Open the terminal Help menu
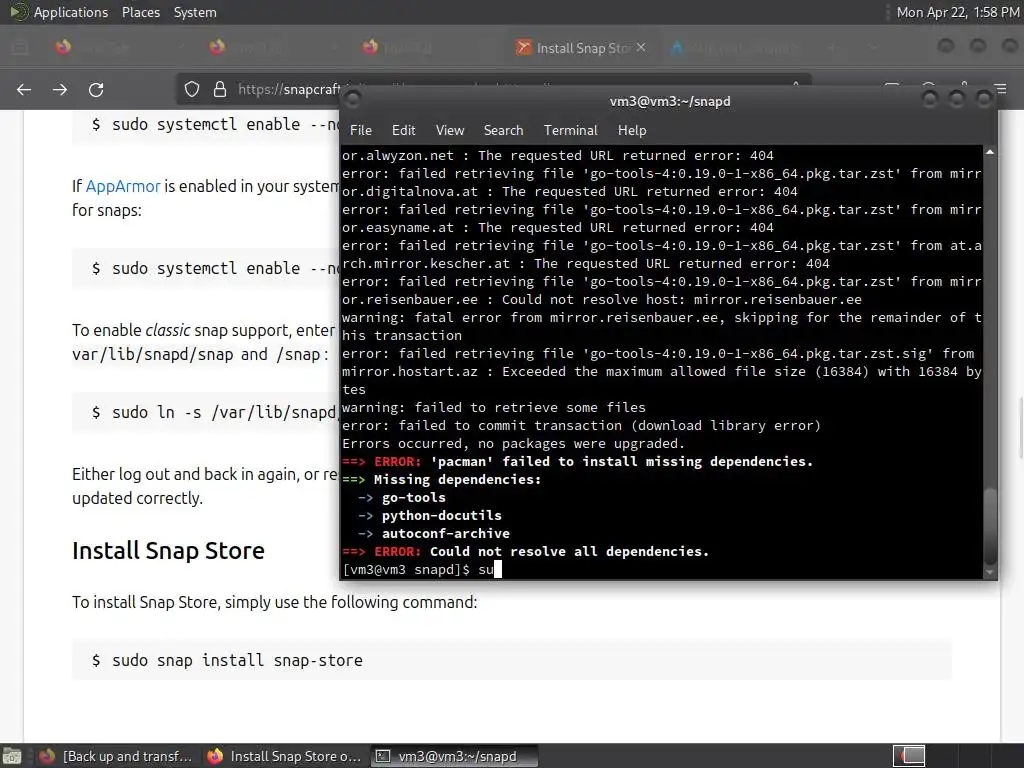This screenshot has height=768, width=1024. [x=632, y=130]
